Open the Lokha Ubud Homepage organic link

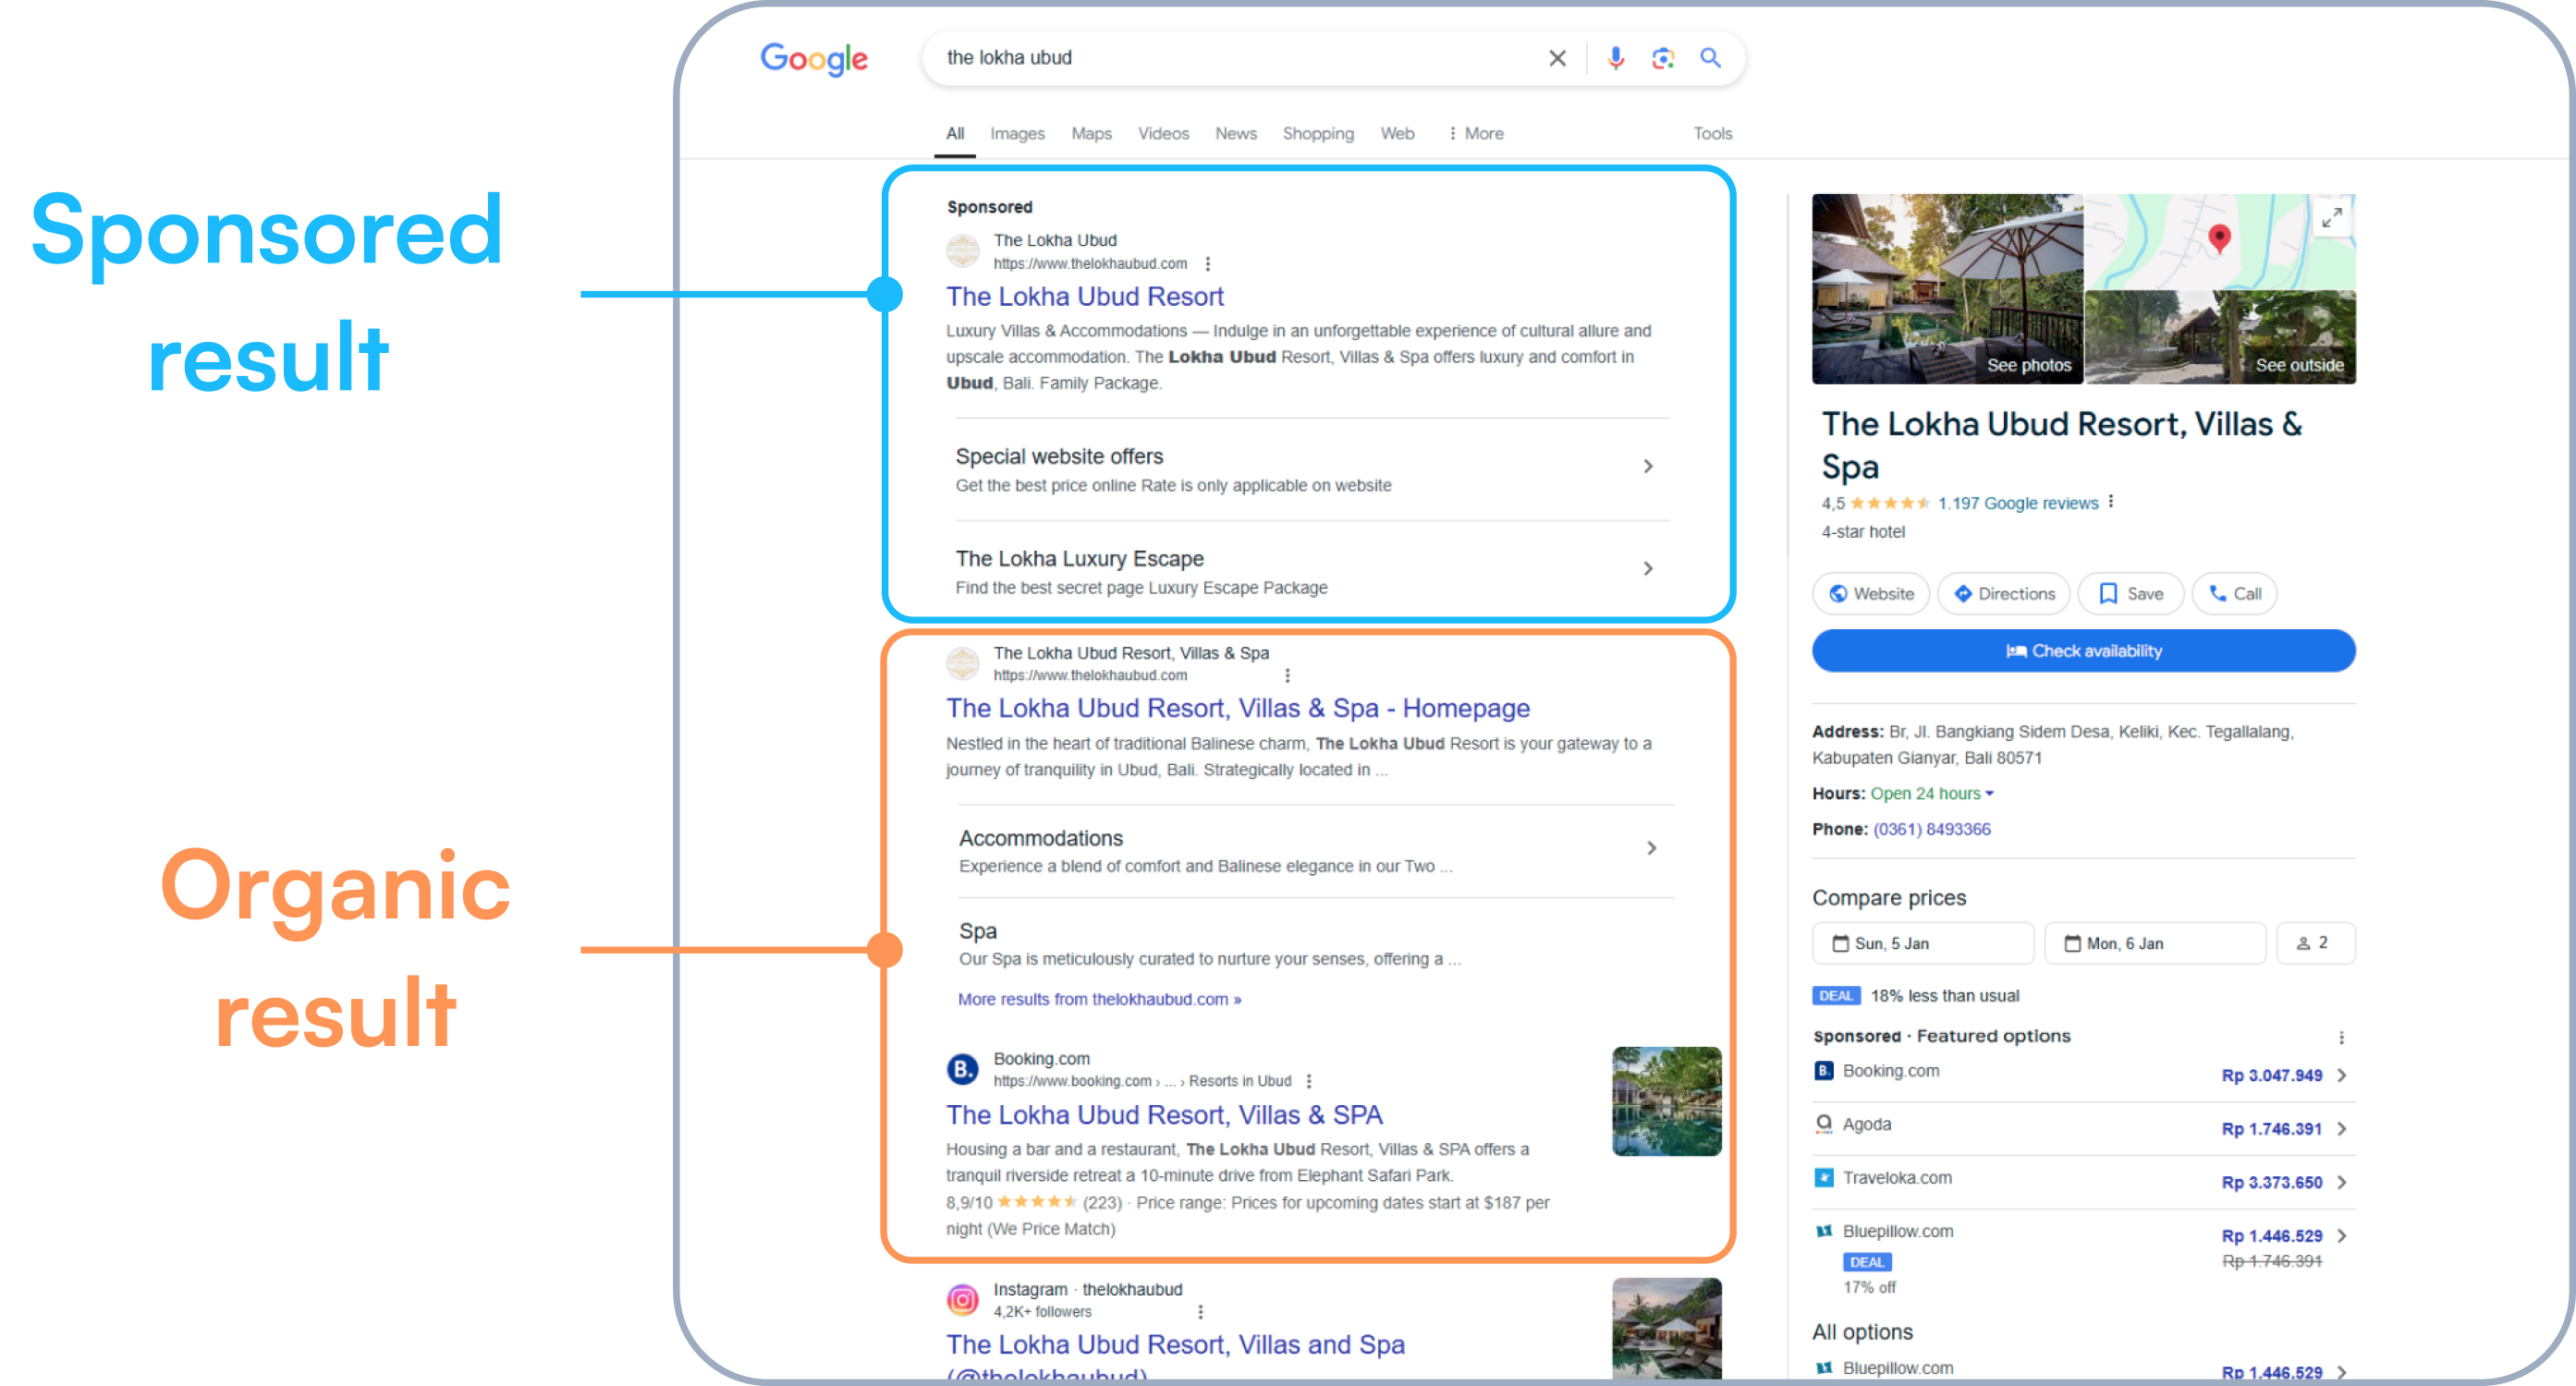(1237, 709)
